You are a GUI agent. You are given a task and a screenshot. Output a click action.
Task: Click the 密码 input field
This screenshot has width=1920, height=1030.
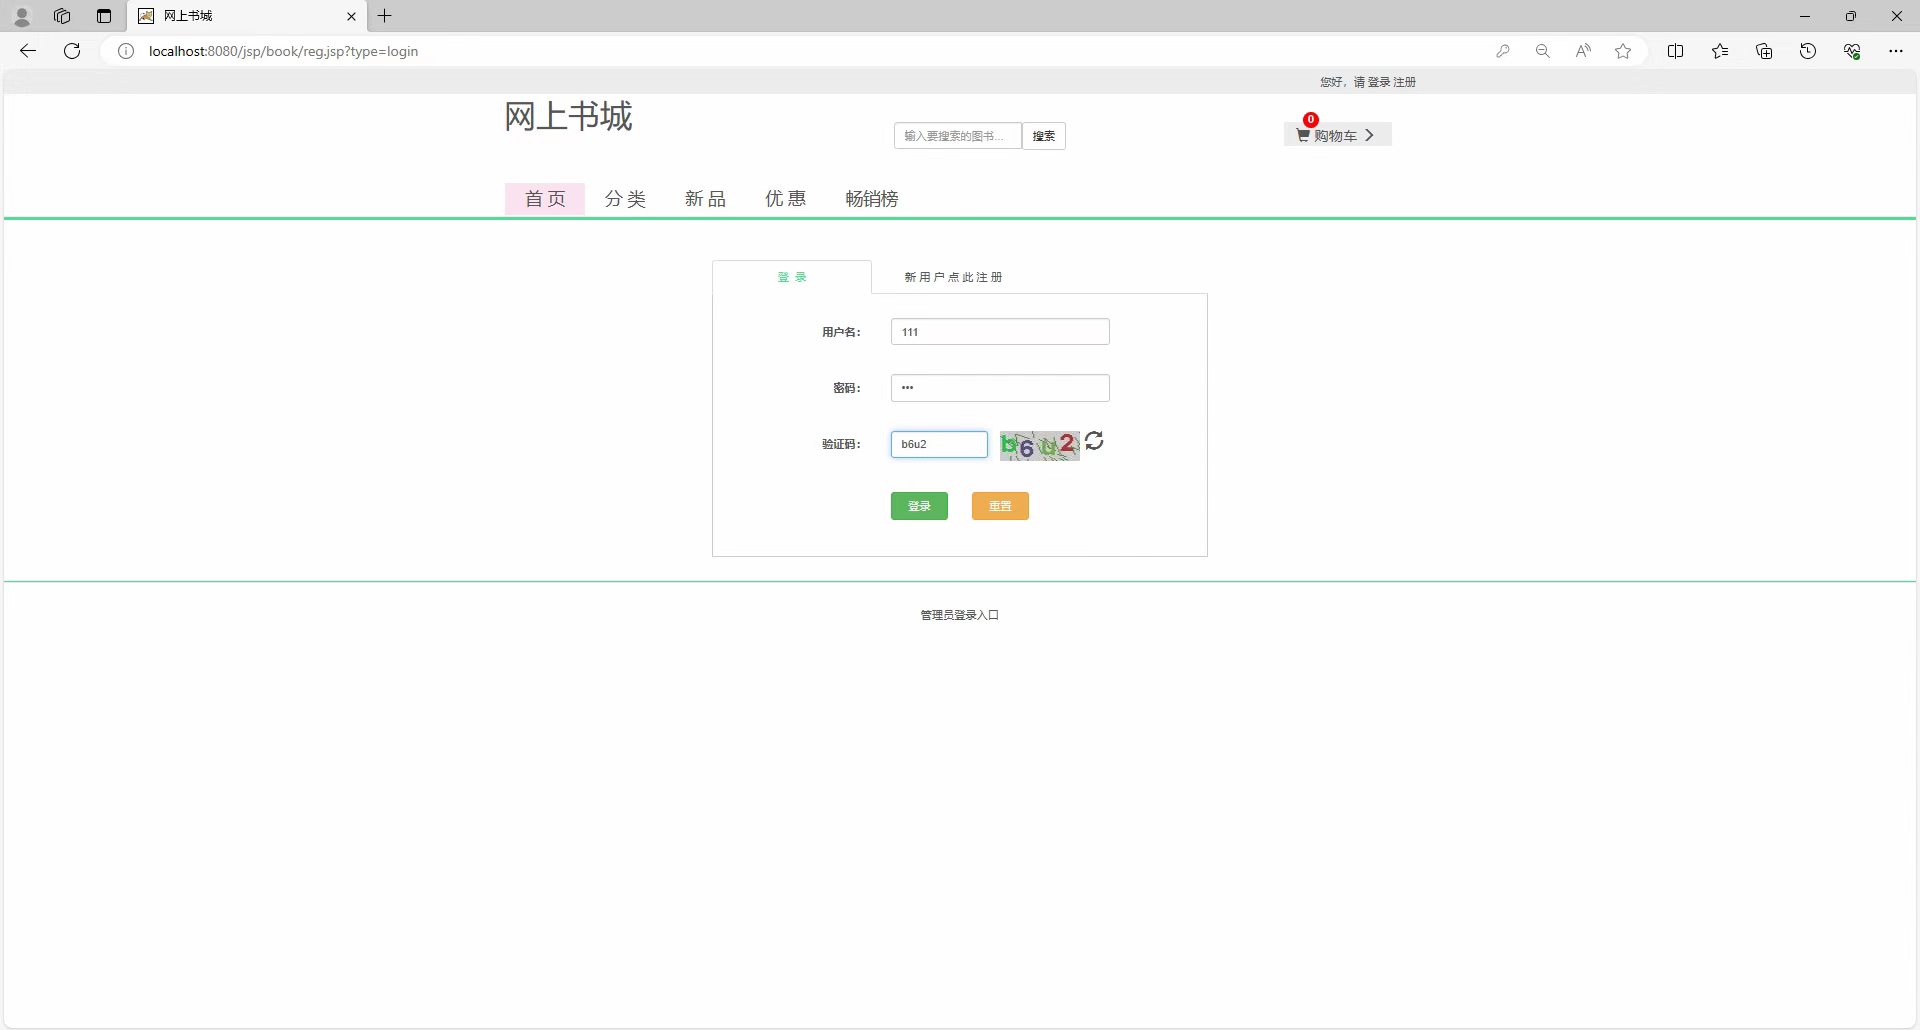pos(1000,388)
